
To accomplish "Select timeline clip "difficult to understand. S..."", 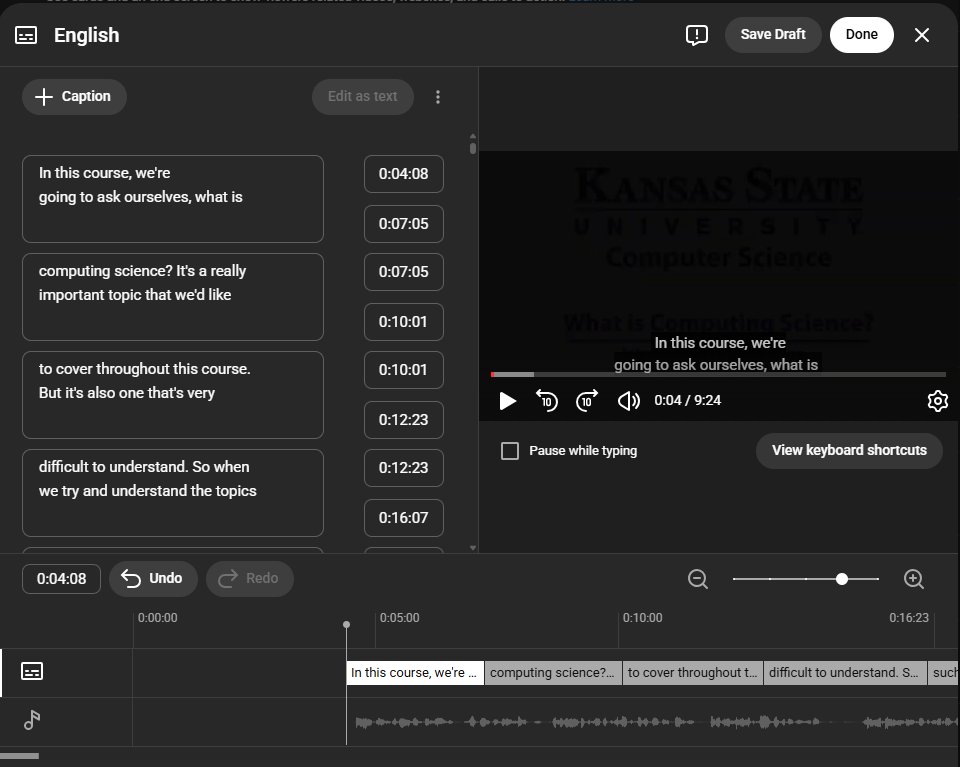I will coord(844,673).
